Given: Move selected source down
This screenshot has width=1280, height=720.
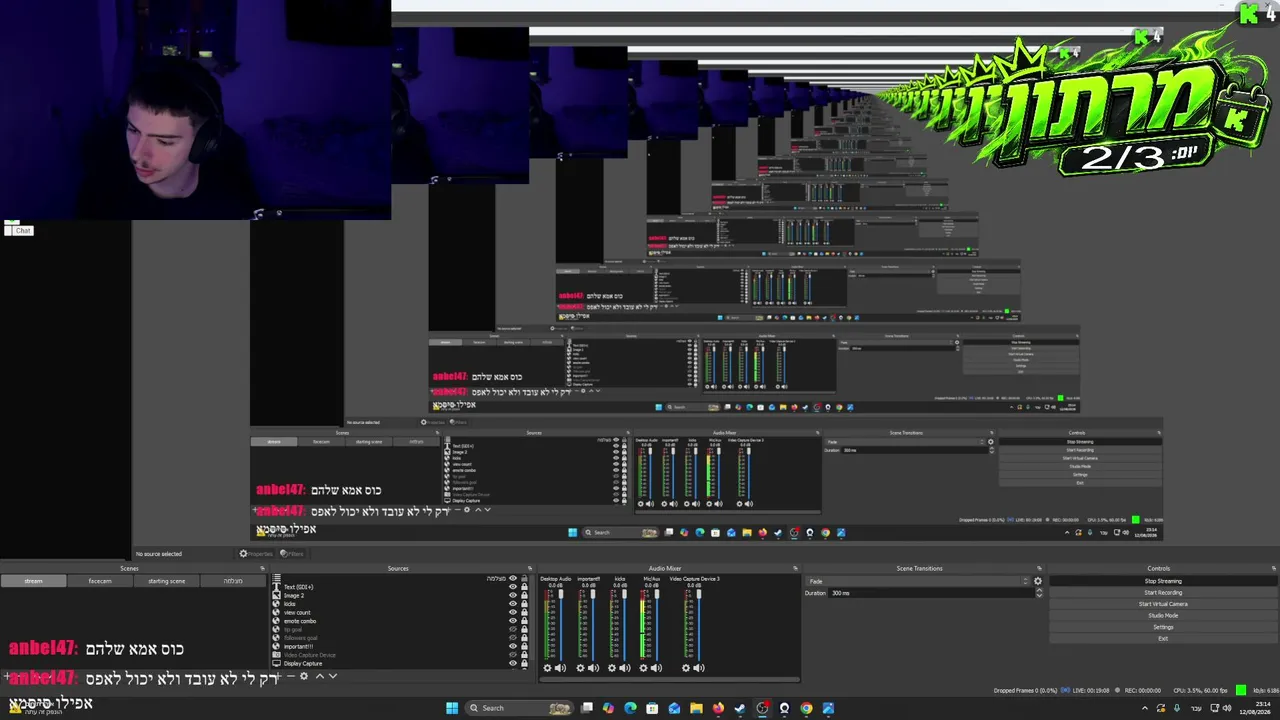Looking at the screenshot, I should point(333,676).
